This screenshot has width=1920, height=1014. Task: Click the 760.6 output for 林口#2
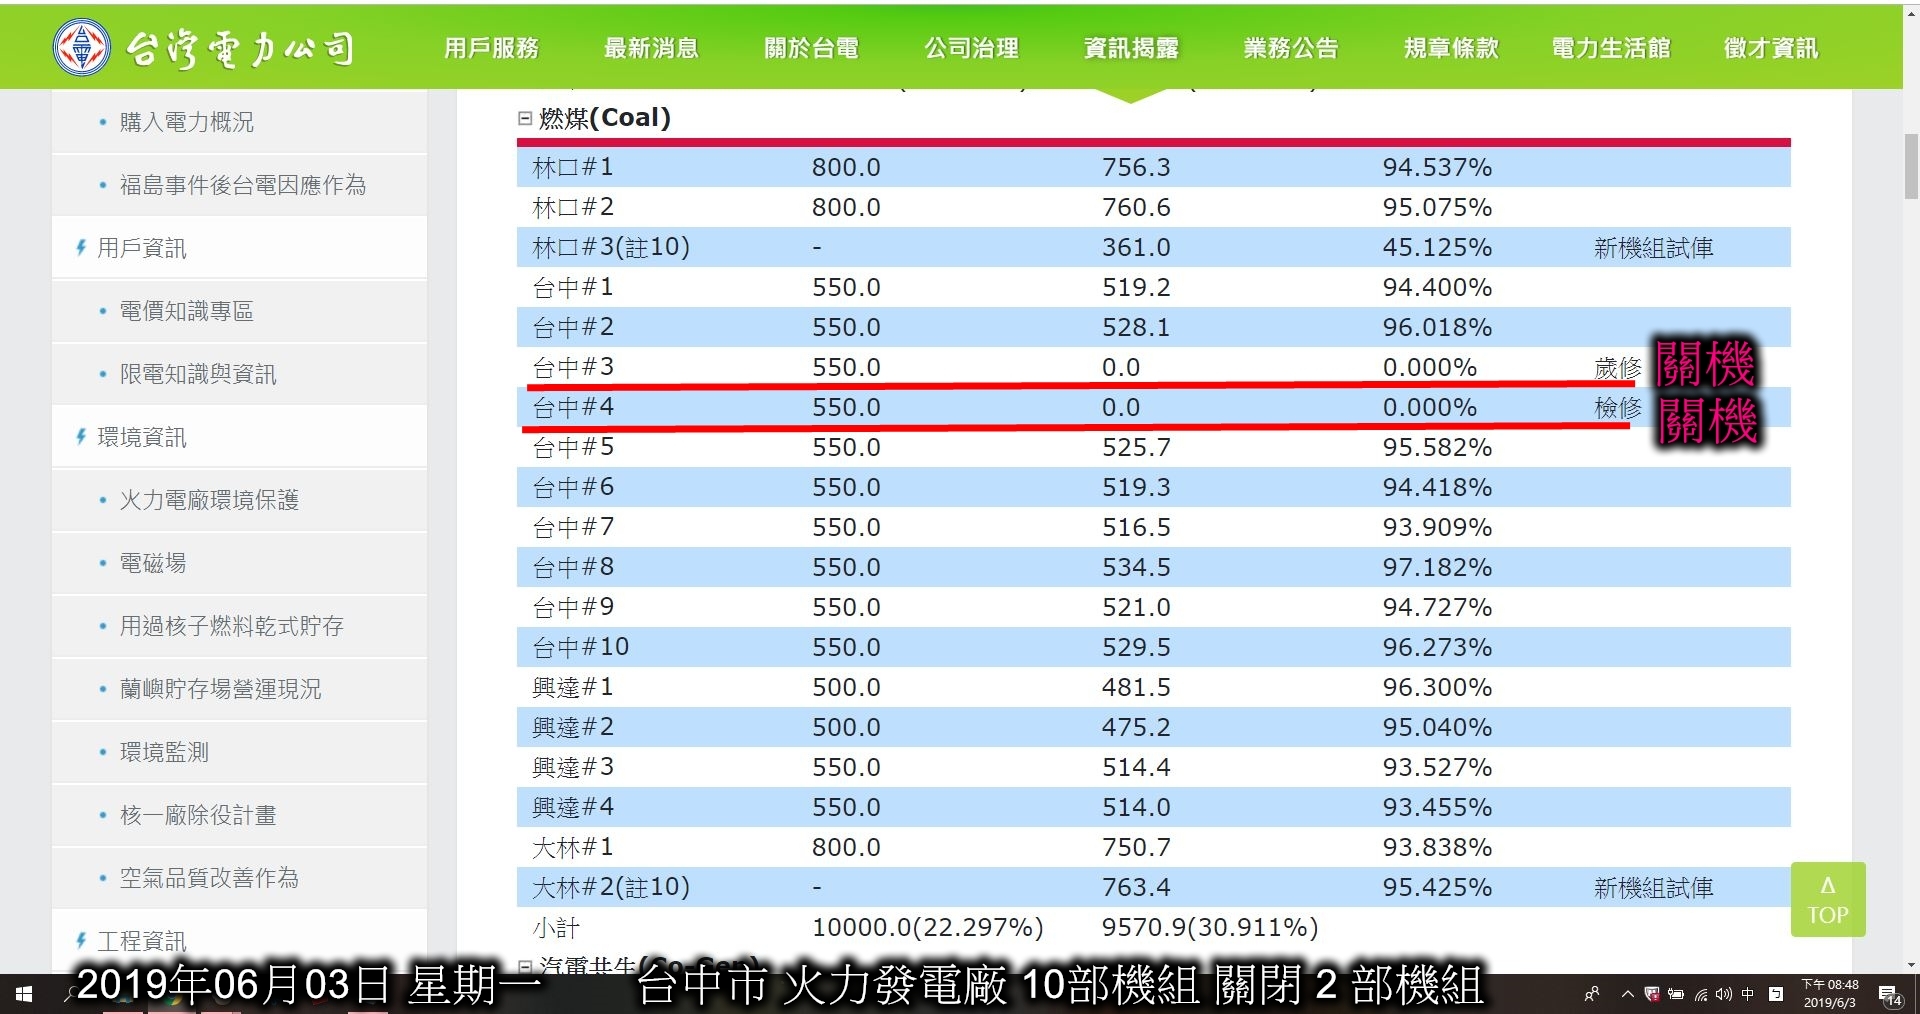point(1136,207)
